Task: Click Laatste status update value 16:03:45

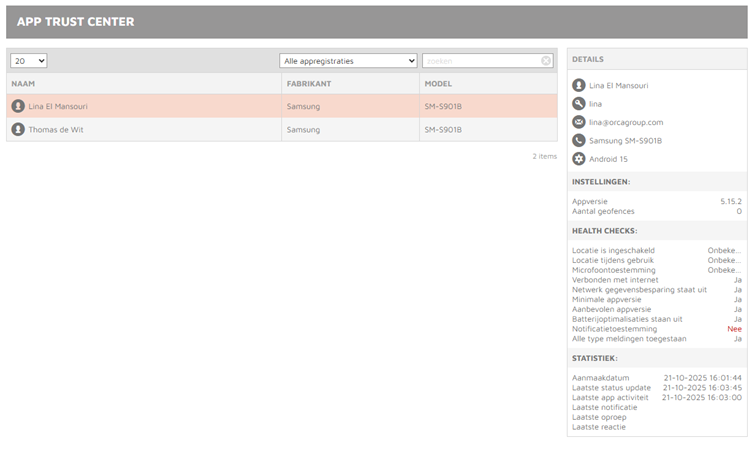Action: [x=702, y=388]
